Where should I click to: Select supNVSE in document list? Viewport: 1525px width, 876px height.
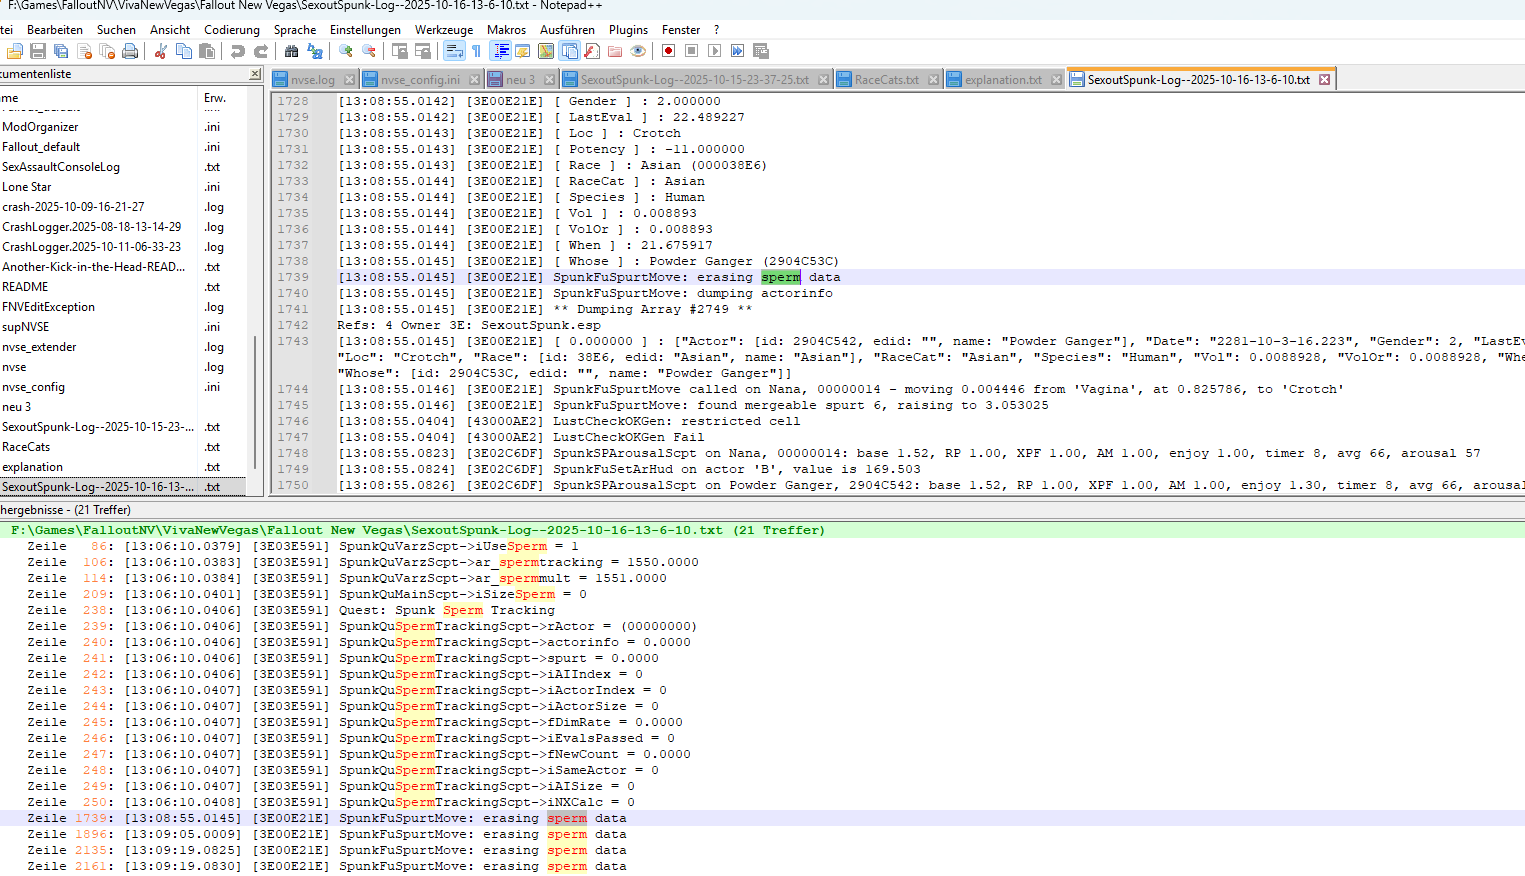click(25, 327)
